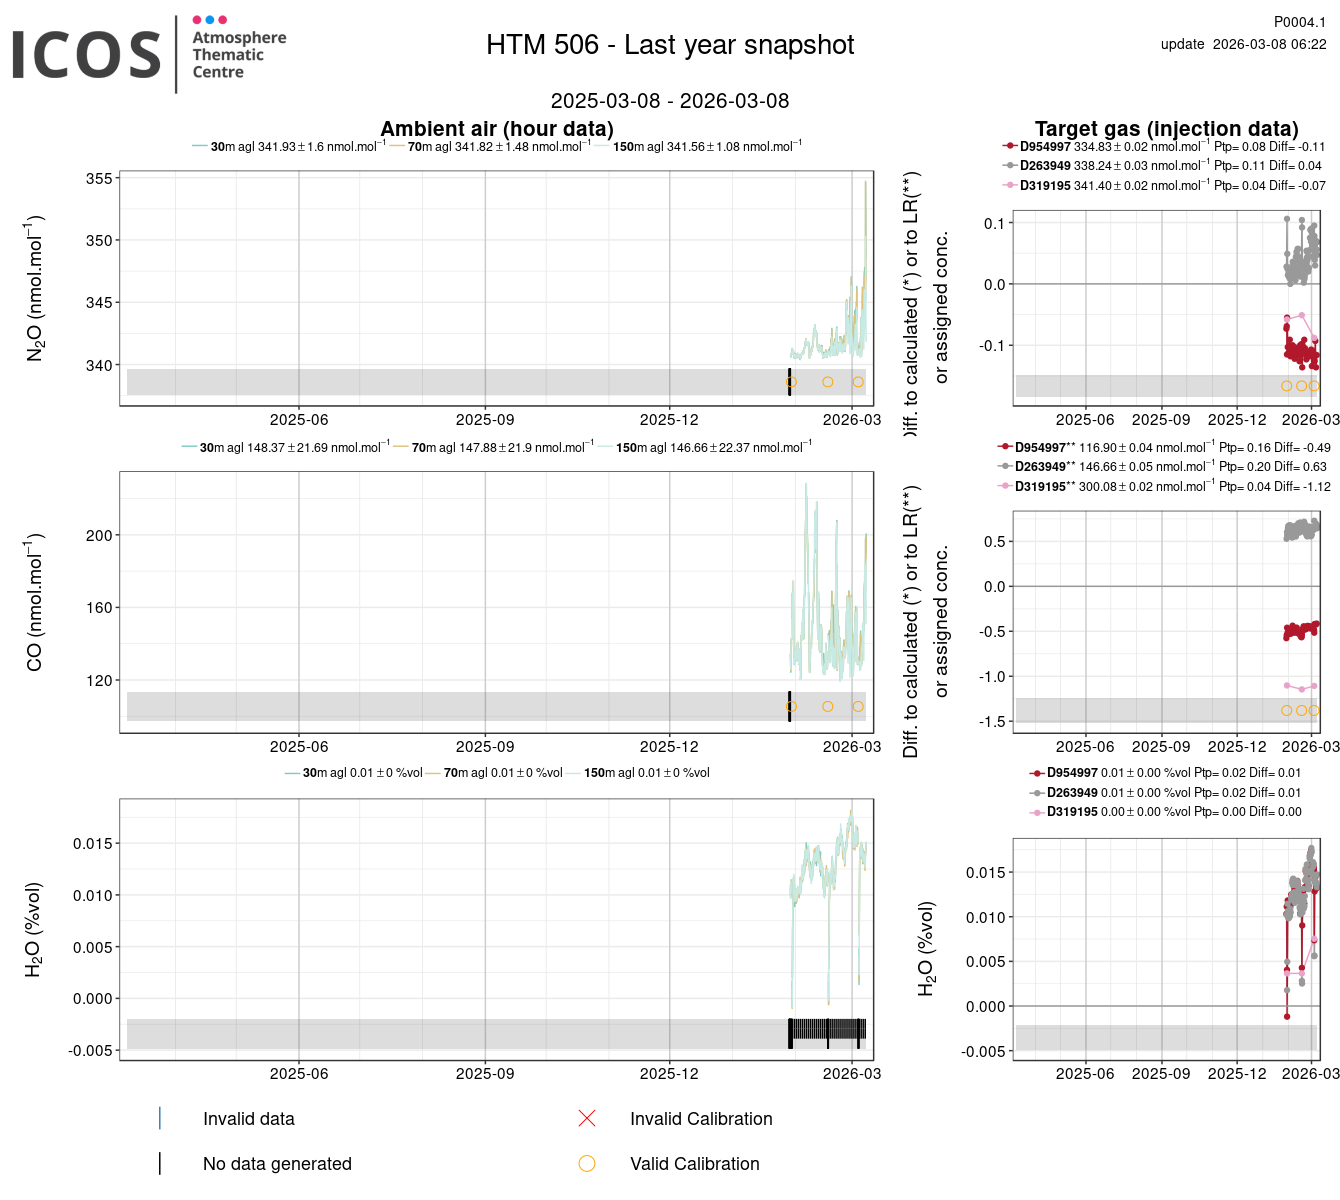
Task: Click the red X Invalid Calibration icon
Action: coord(587,1118)
